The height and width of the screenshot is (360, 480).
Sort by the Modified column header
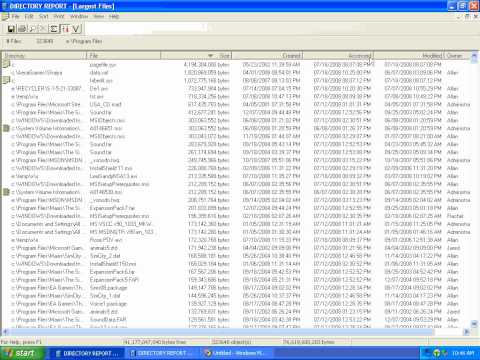[x=409, y=56]
